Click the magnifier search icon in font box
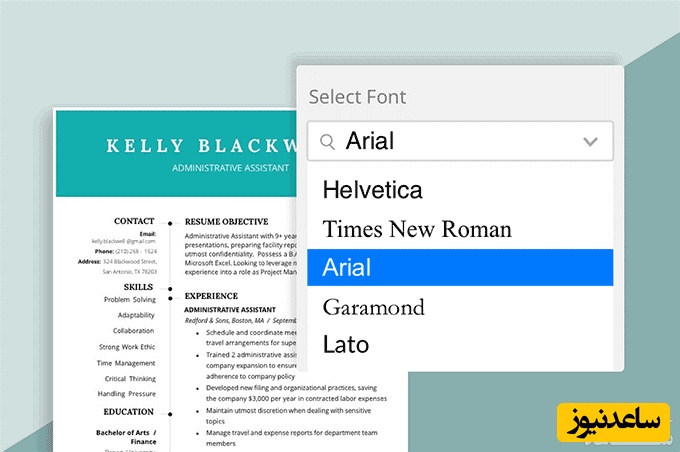 point(327,142)
